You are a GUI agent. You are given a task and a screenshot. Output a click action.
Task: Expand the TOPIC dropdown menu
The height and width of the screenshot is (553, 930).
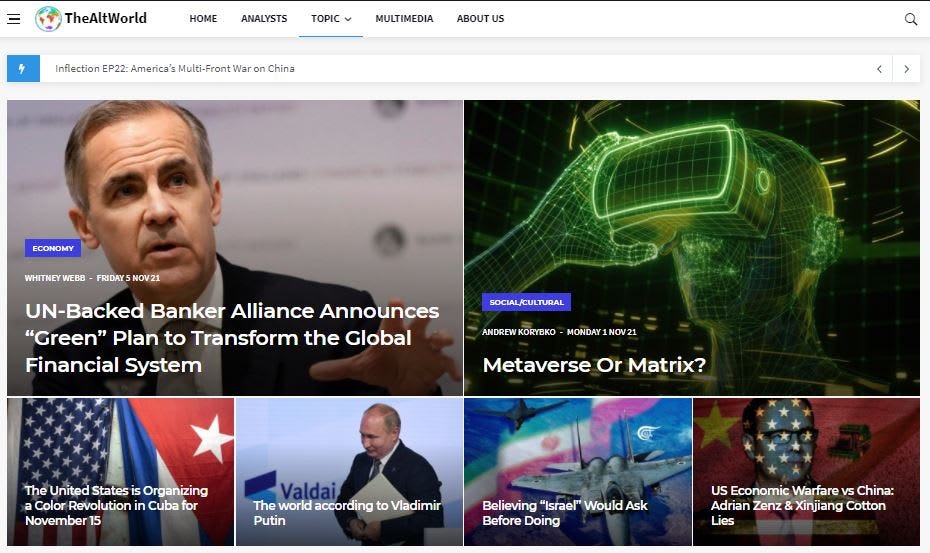click(331, 19)
